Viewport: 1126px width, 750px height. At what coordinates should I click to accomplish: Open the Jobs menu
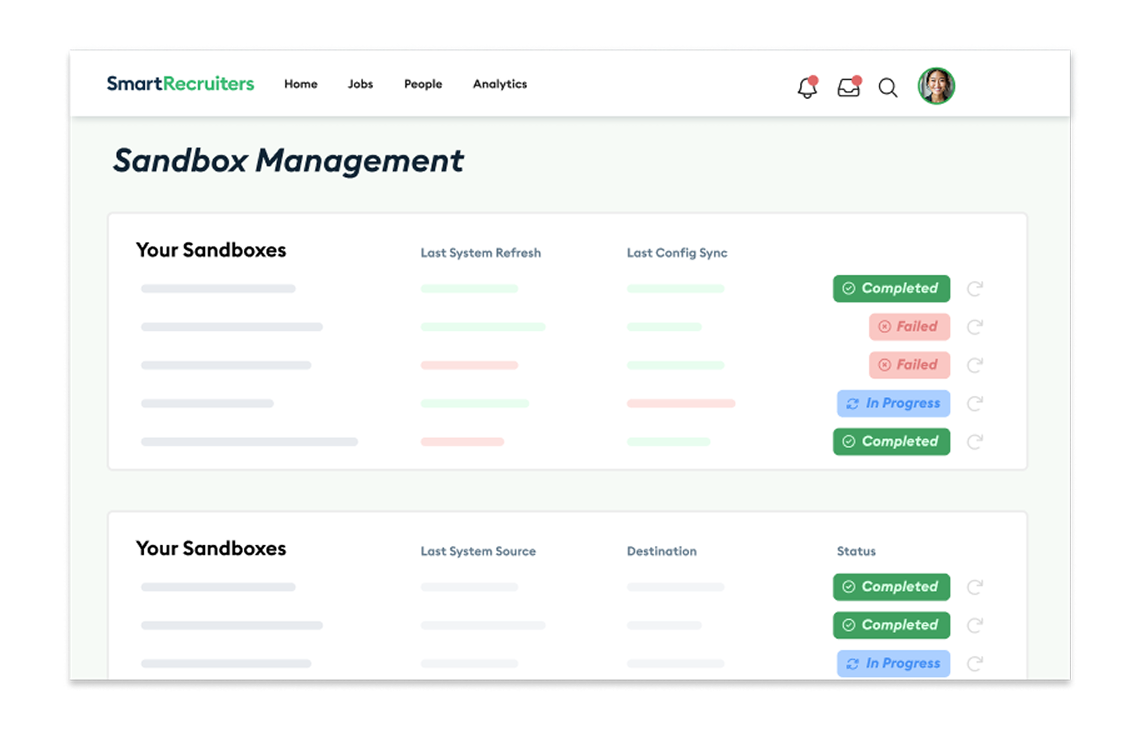pos(360,84)
